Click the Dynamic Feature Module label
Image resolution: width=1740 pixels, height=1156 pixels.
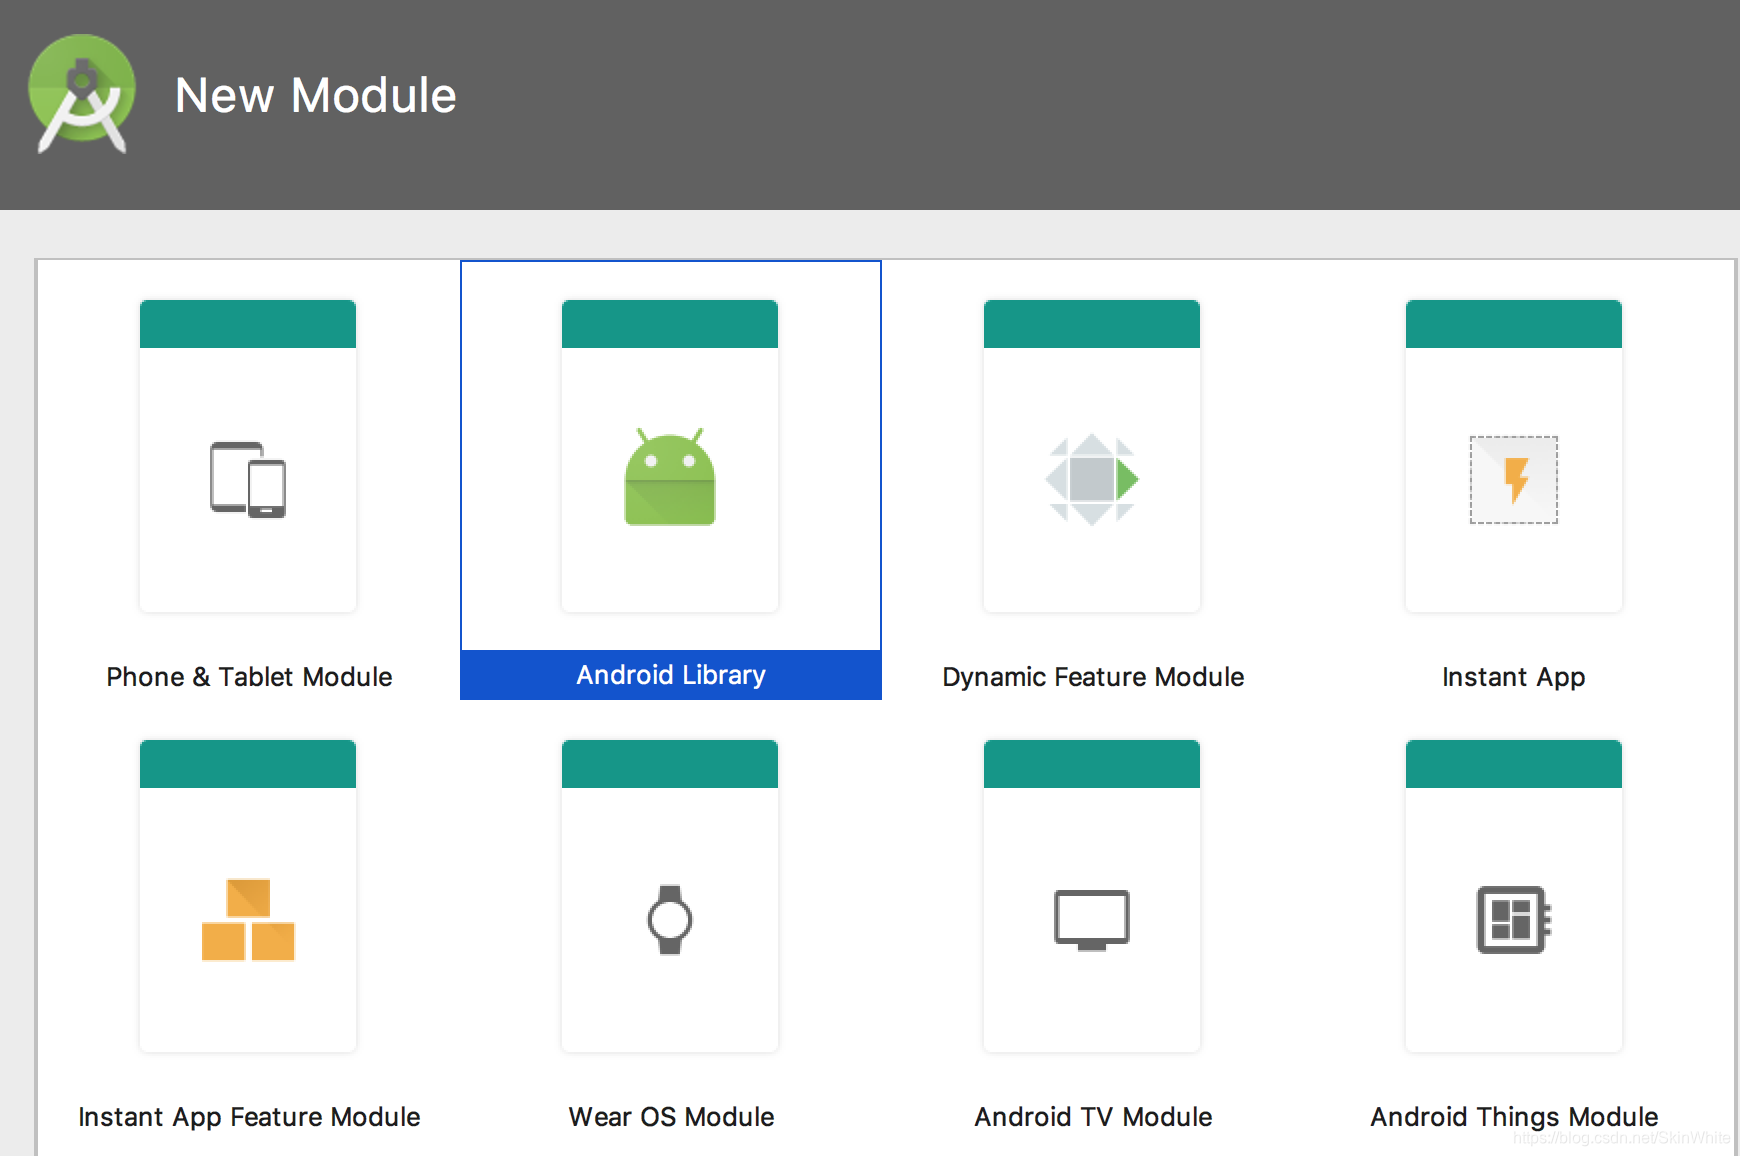(1093, 677)
